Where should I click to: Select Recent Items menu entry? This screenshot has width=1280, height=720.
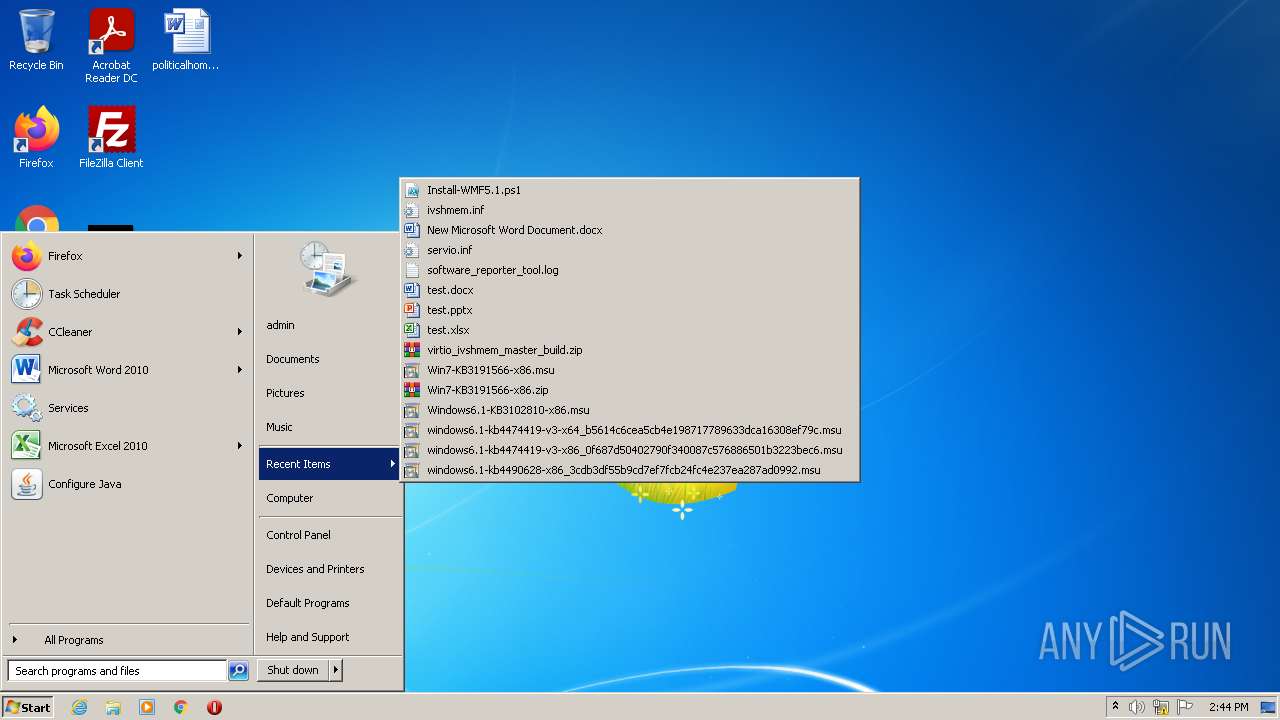pyautogui.click(x=329, y=464)
